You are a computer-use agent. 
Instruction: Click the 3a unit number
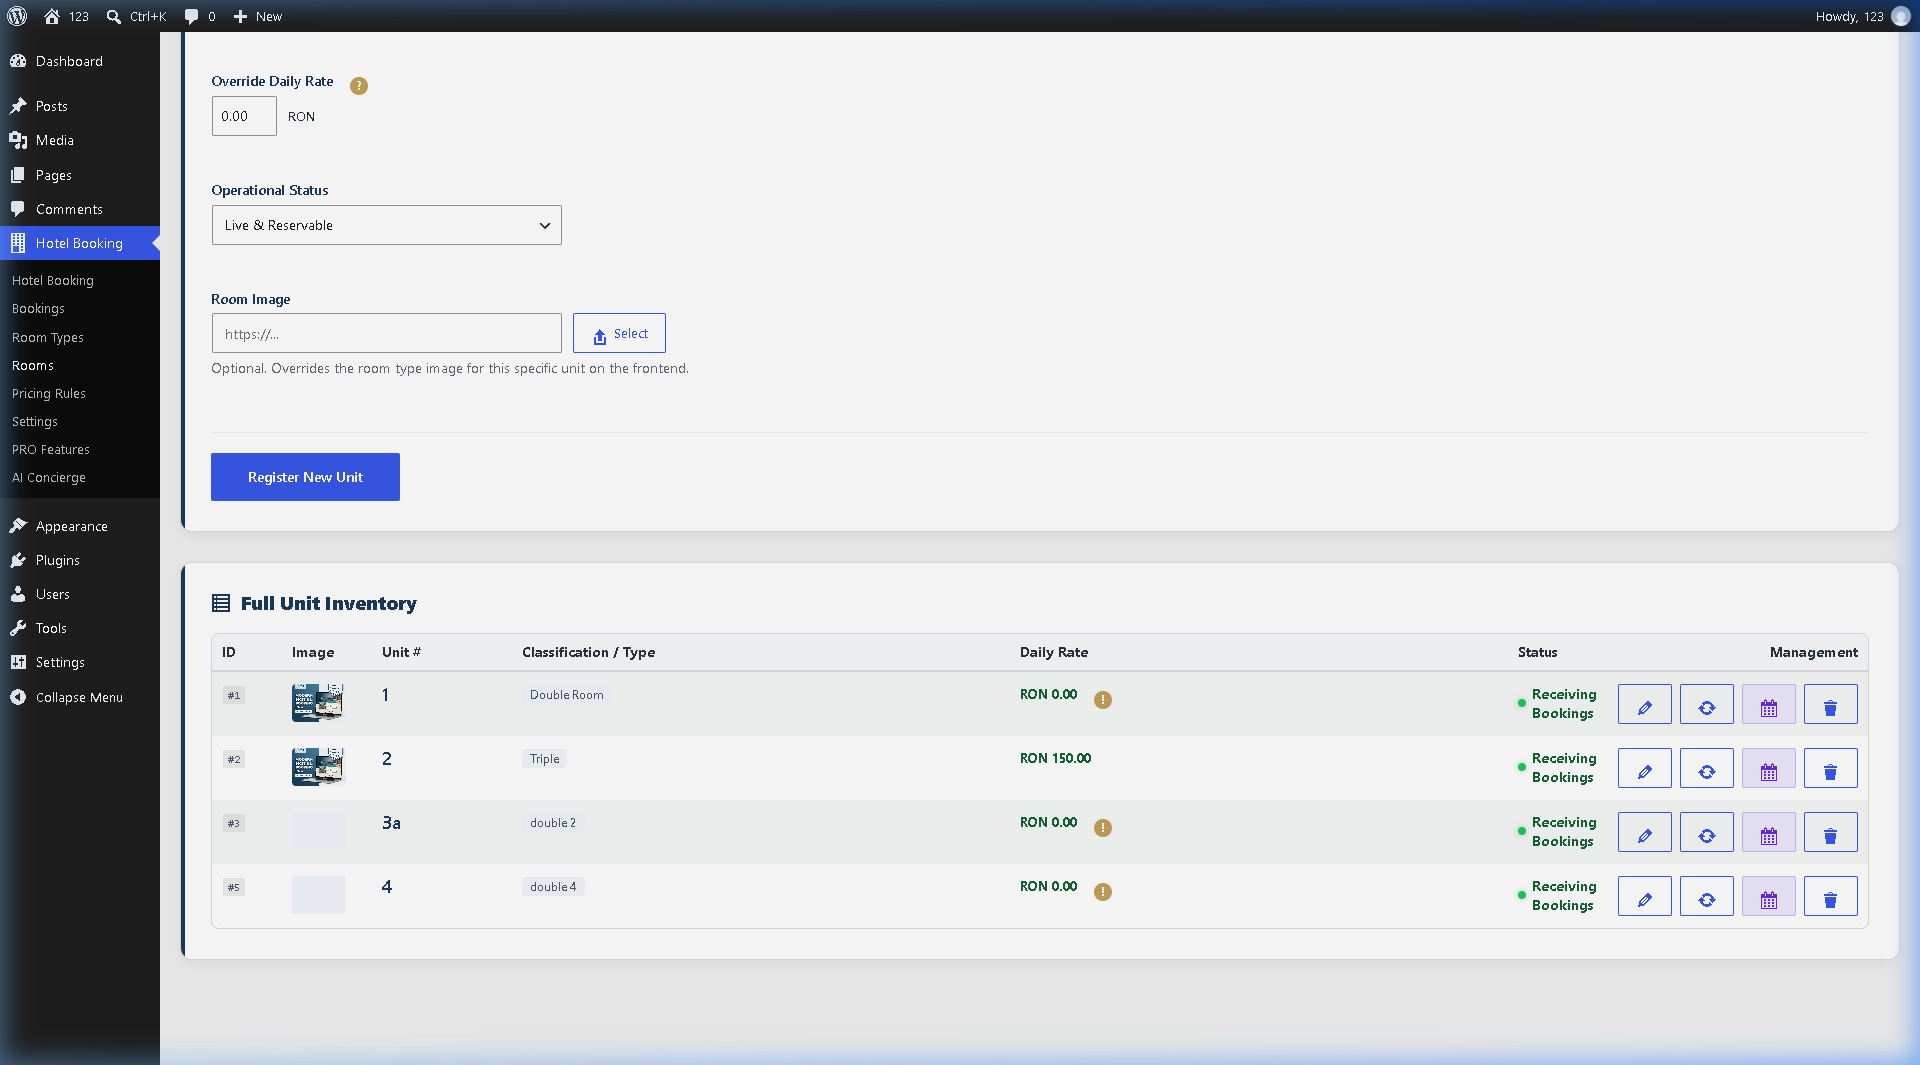[391, 823]
